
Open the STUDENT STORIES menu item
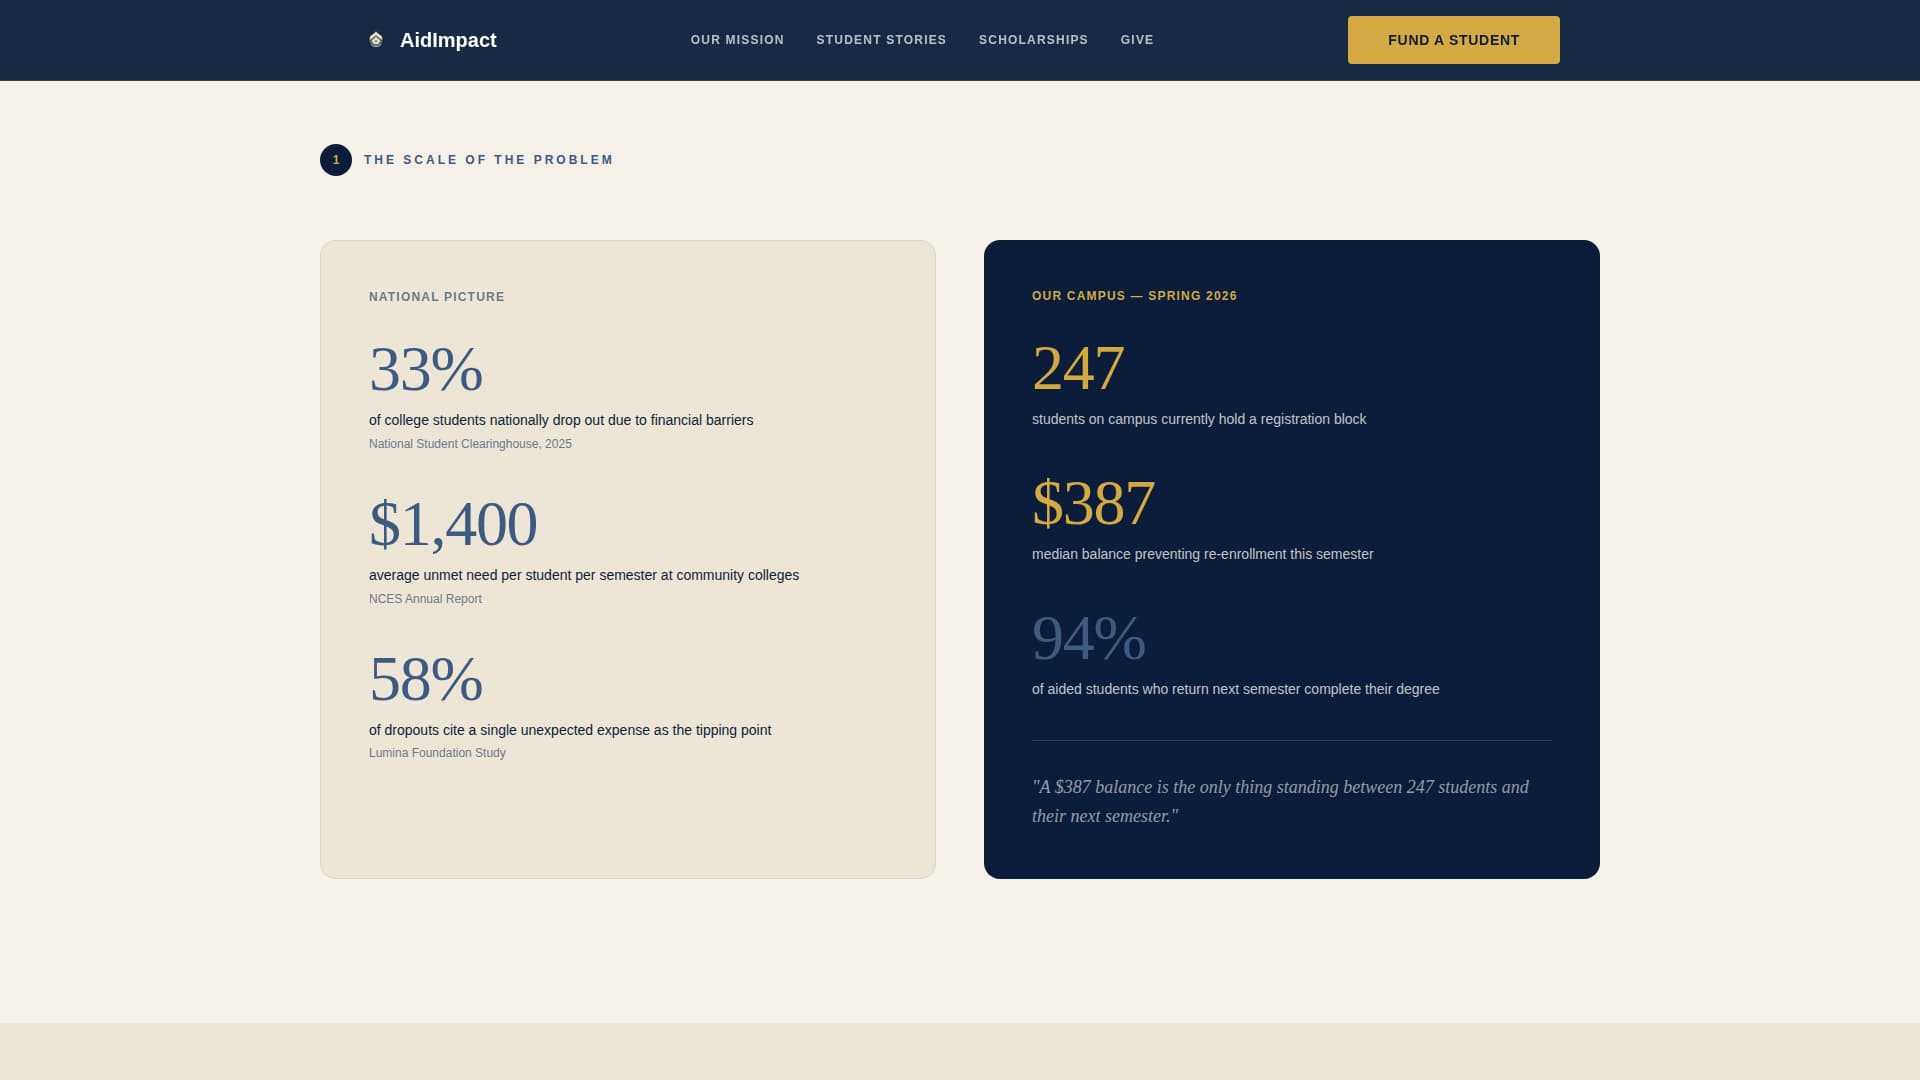pos(881,40)
